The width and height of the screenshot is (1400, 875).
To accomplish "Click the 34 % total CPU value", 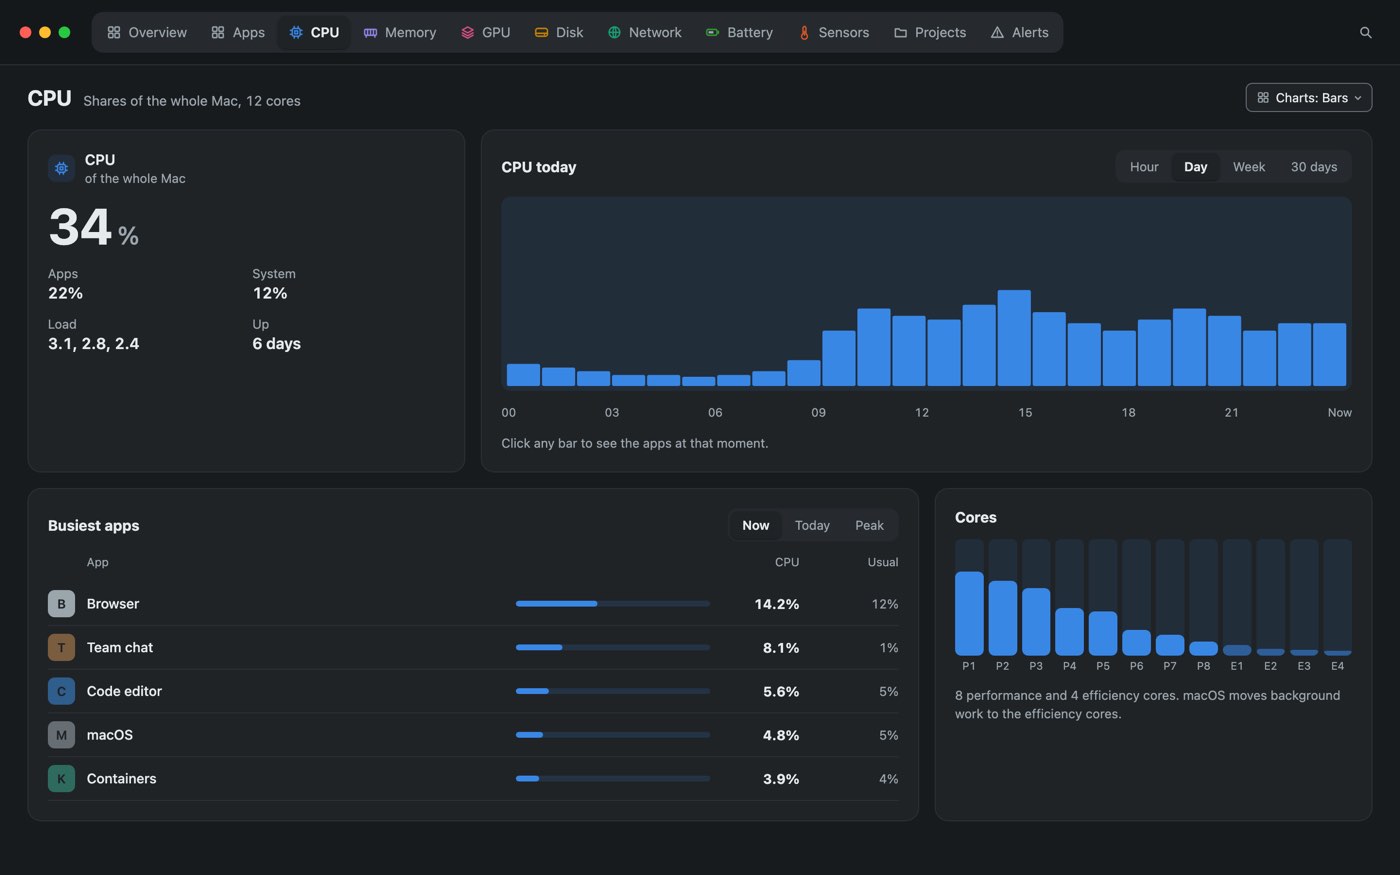I will [x=94, y=227].
